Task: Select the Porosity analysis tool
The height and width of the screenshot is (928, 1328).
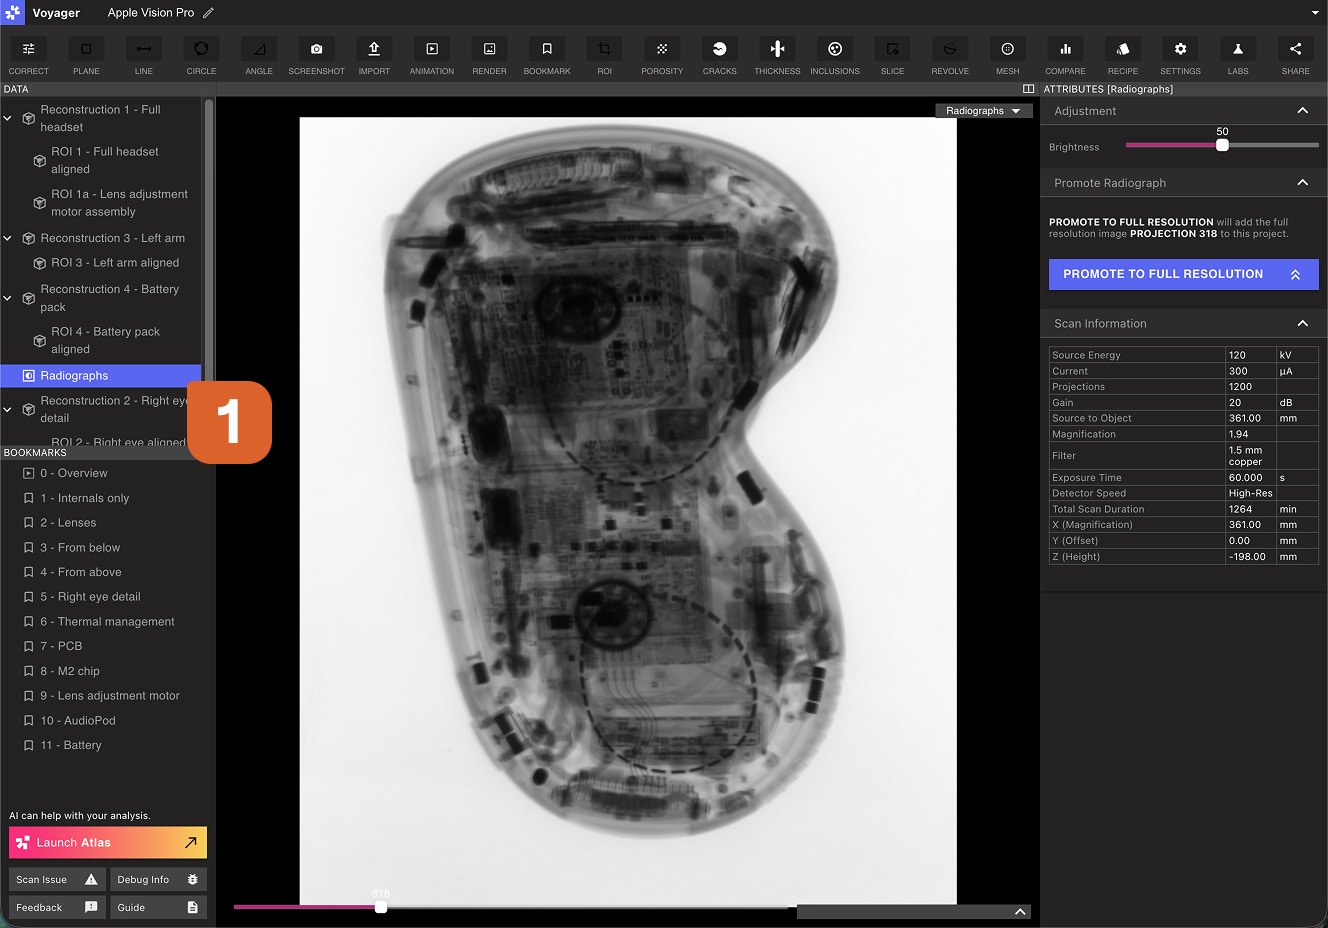Action: click(x=662, y=50)
